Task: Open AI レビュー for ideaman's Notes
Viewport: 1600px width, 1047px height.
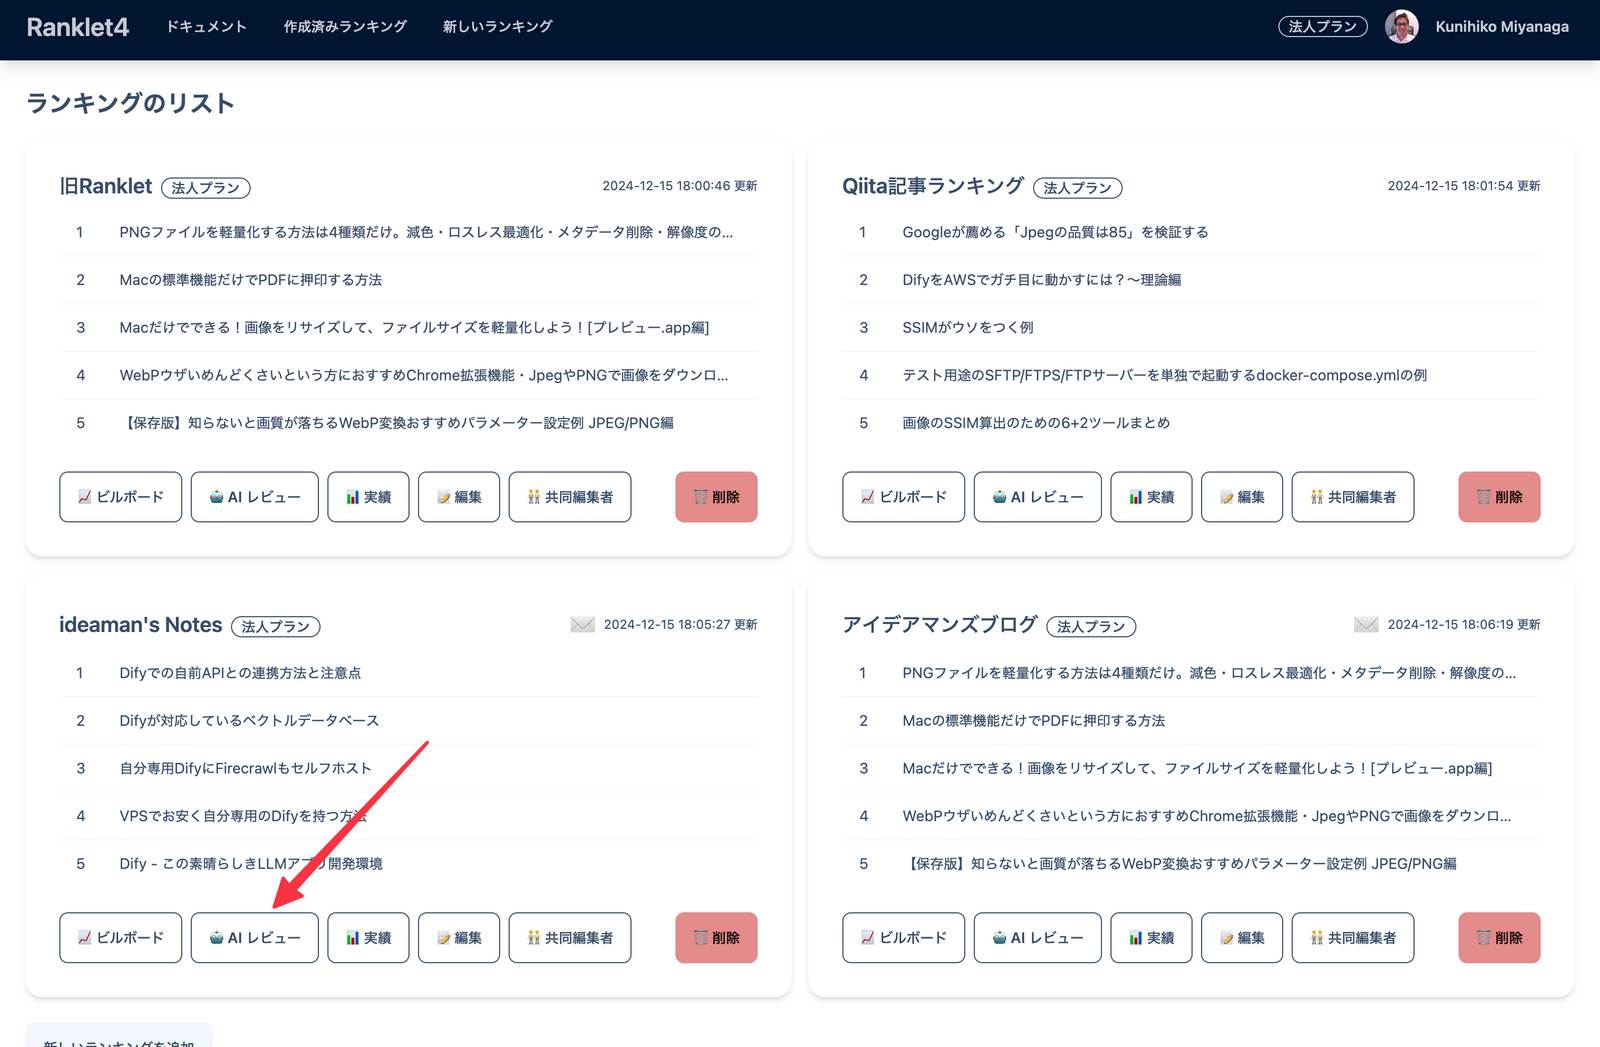Action: [x=255, y=938]
